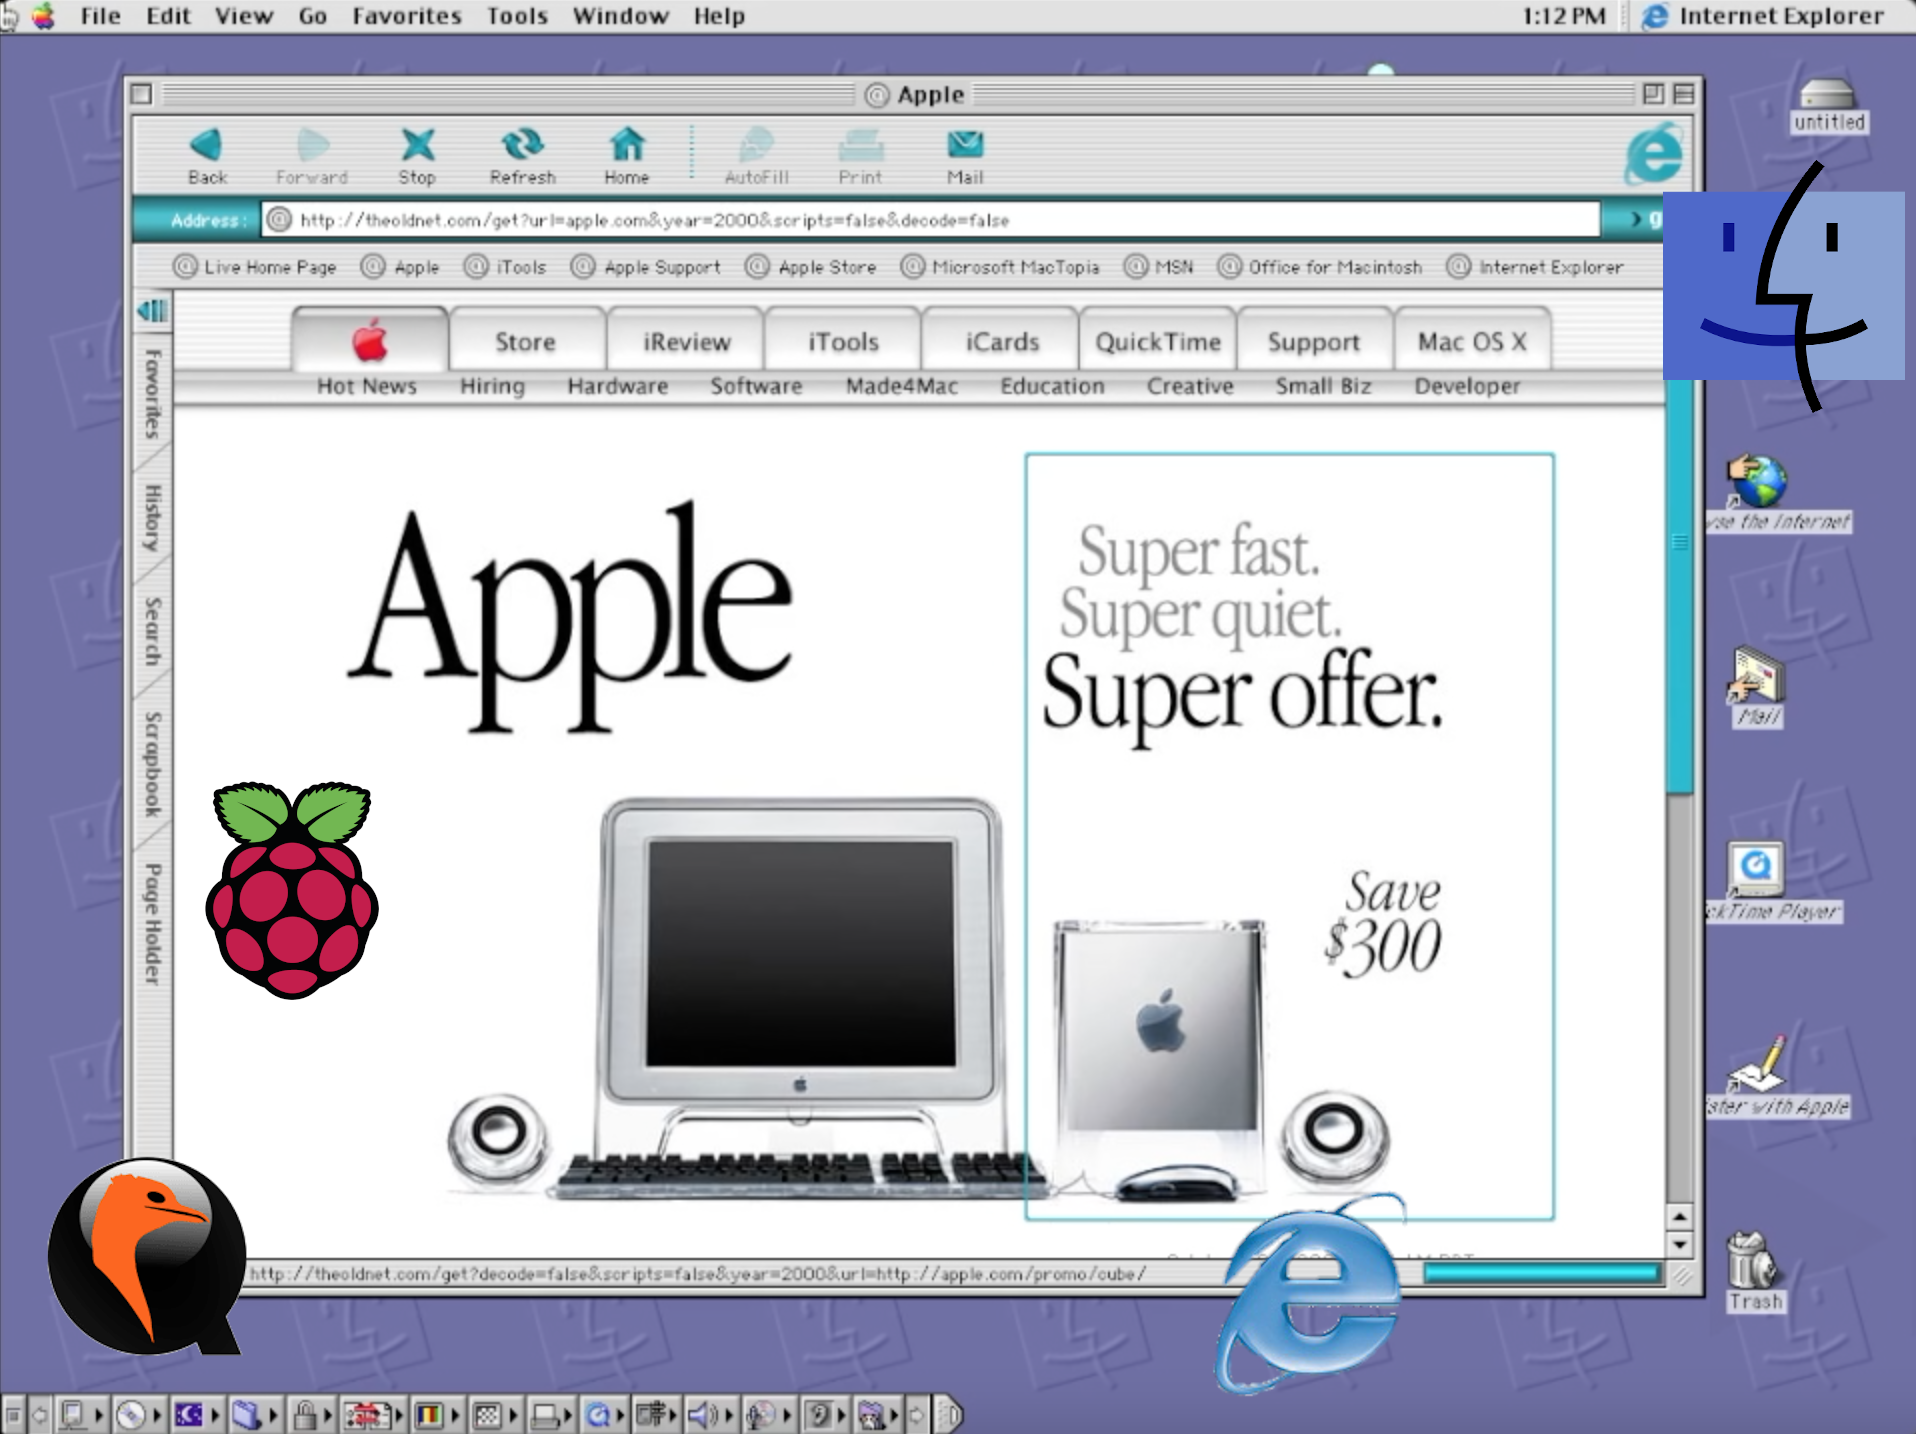Screen dimensions: 1916x1434
Task: Open the Go menu
Action: click(313, 16)
